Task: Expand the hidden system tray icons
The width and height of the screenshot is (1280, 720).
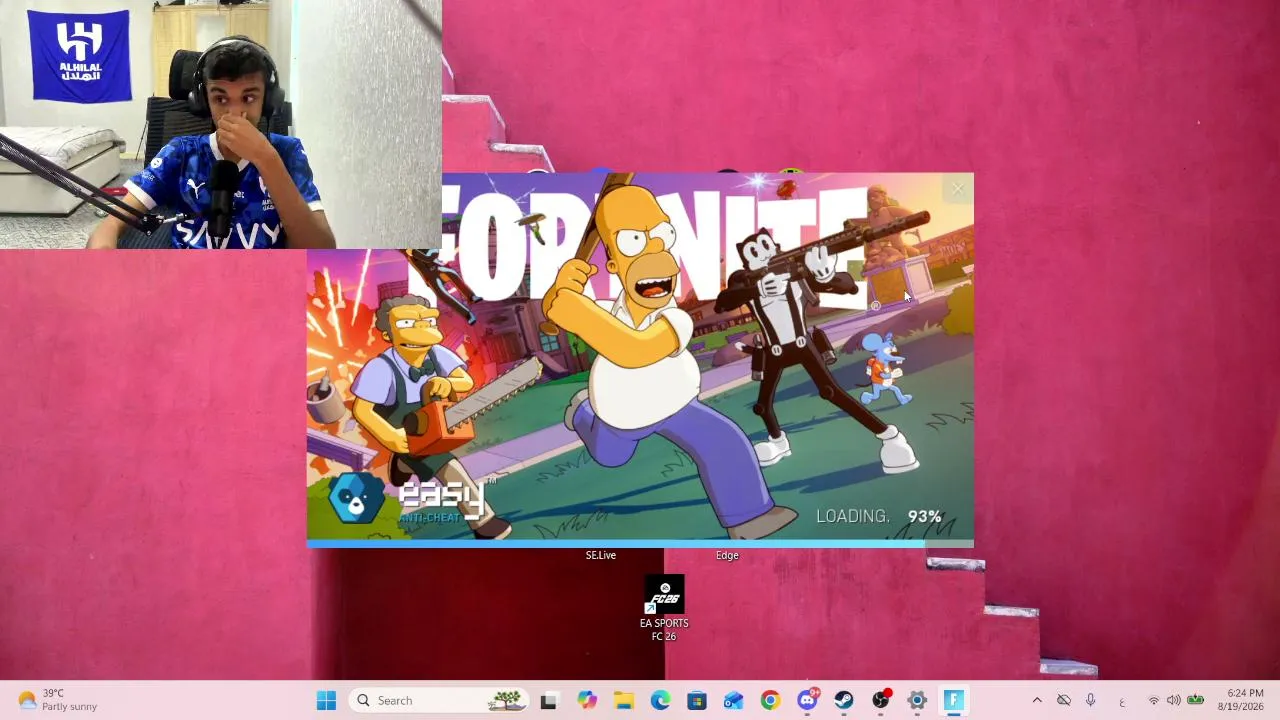Action: pyautogui.click(x=1037, y=700)
